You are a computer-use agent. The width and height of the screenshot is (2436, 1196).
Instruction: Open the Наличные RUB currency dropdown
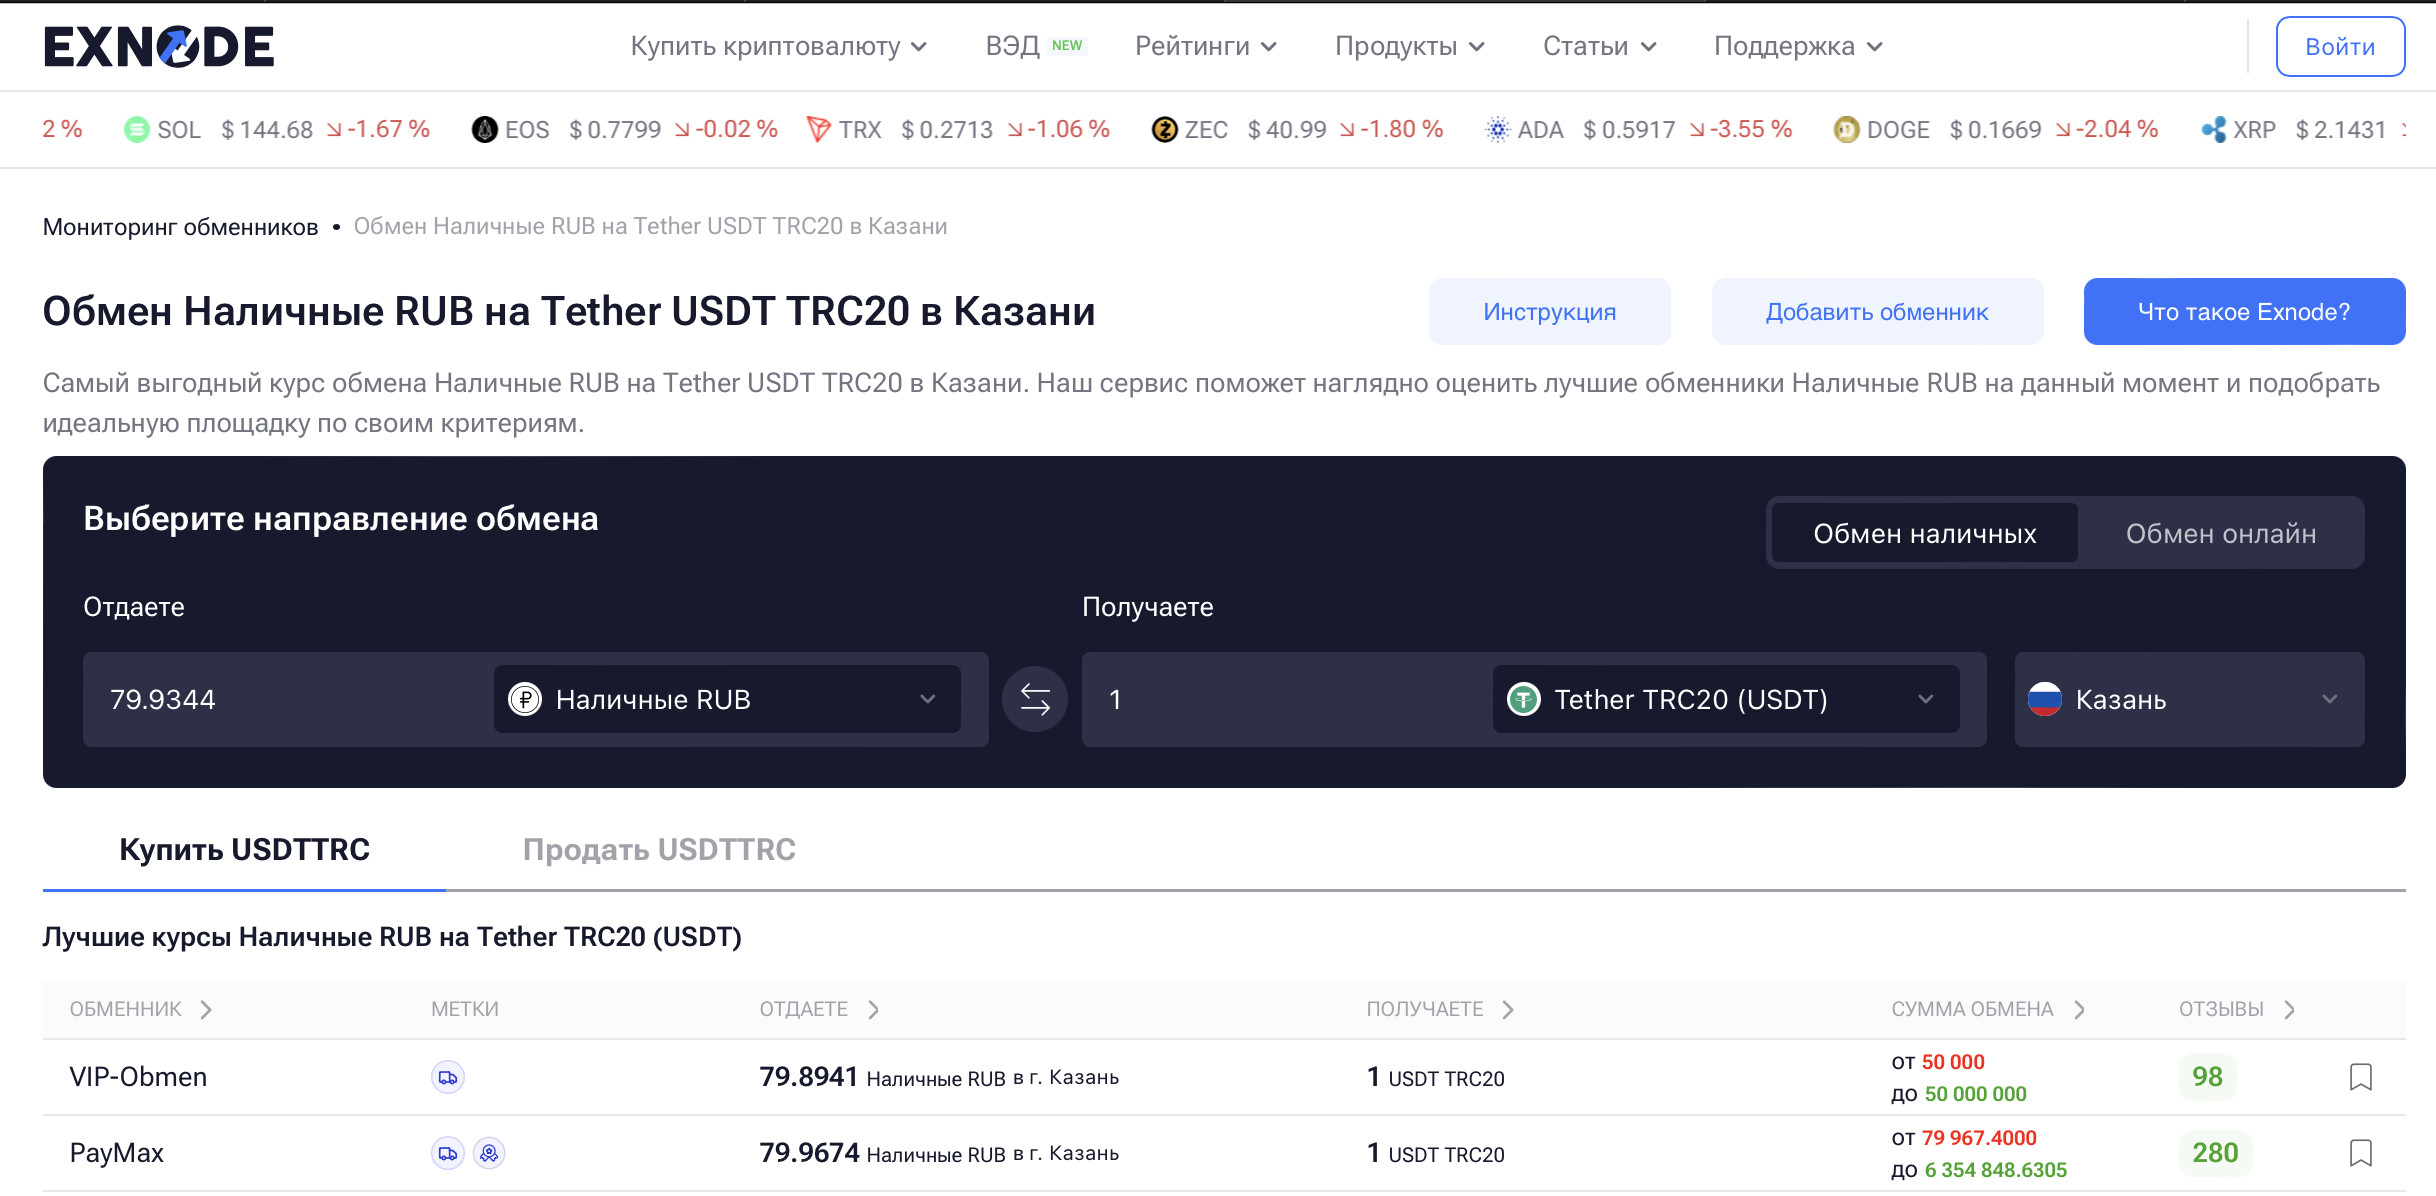click(x=727, y=699)
